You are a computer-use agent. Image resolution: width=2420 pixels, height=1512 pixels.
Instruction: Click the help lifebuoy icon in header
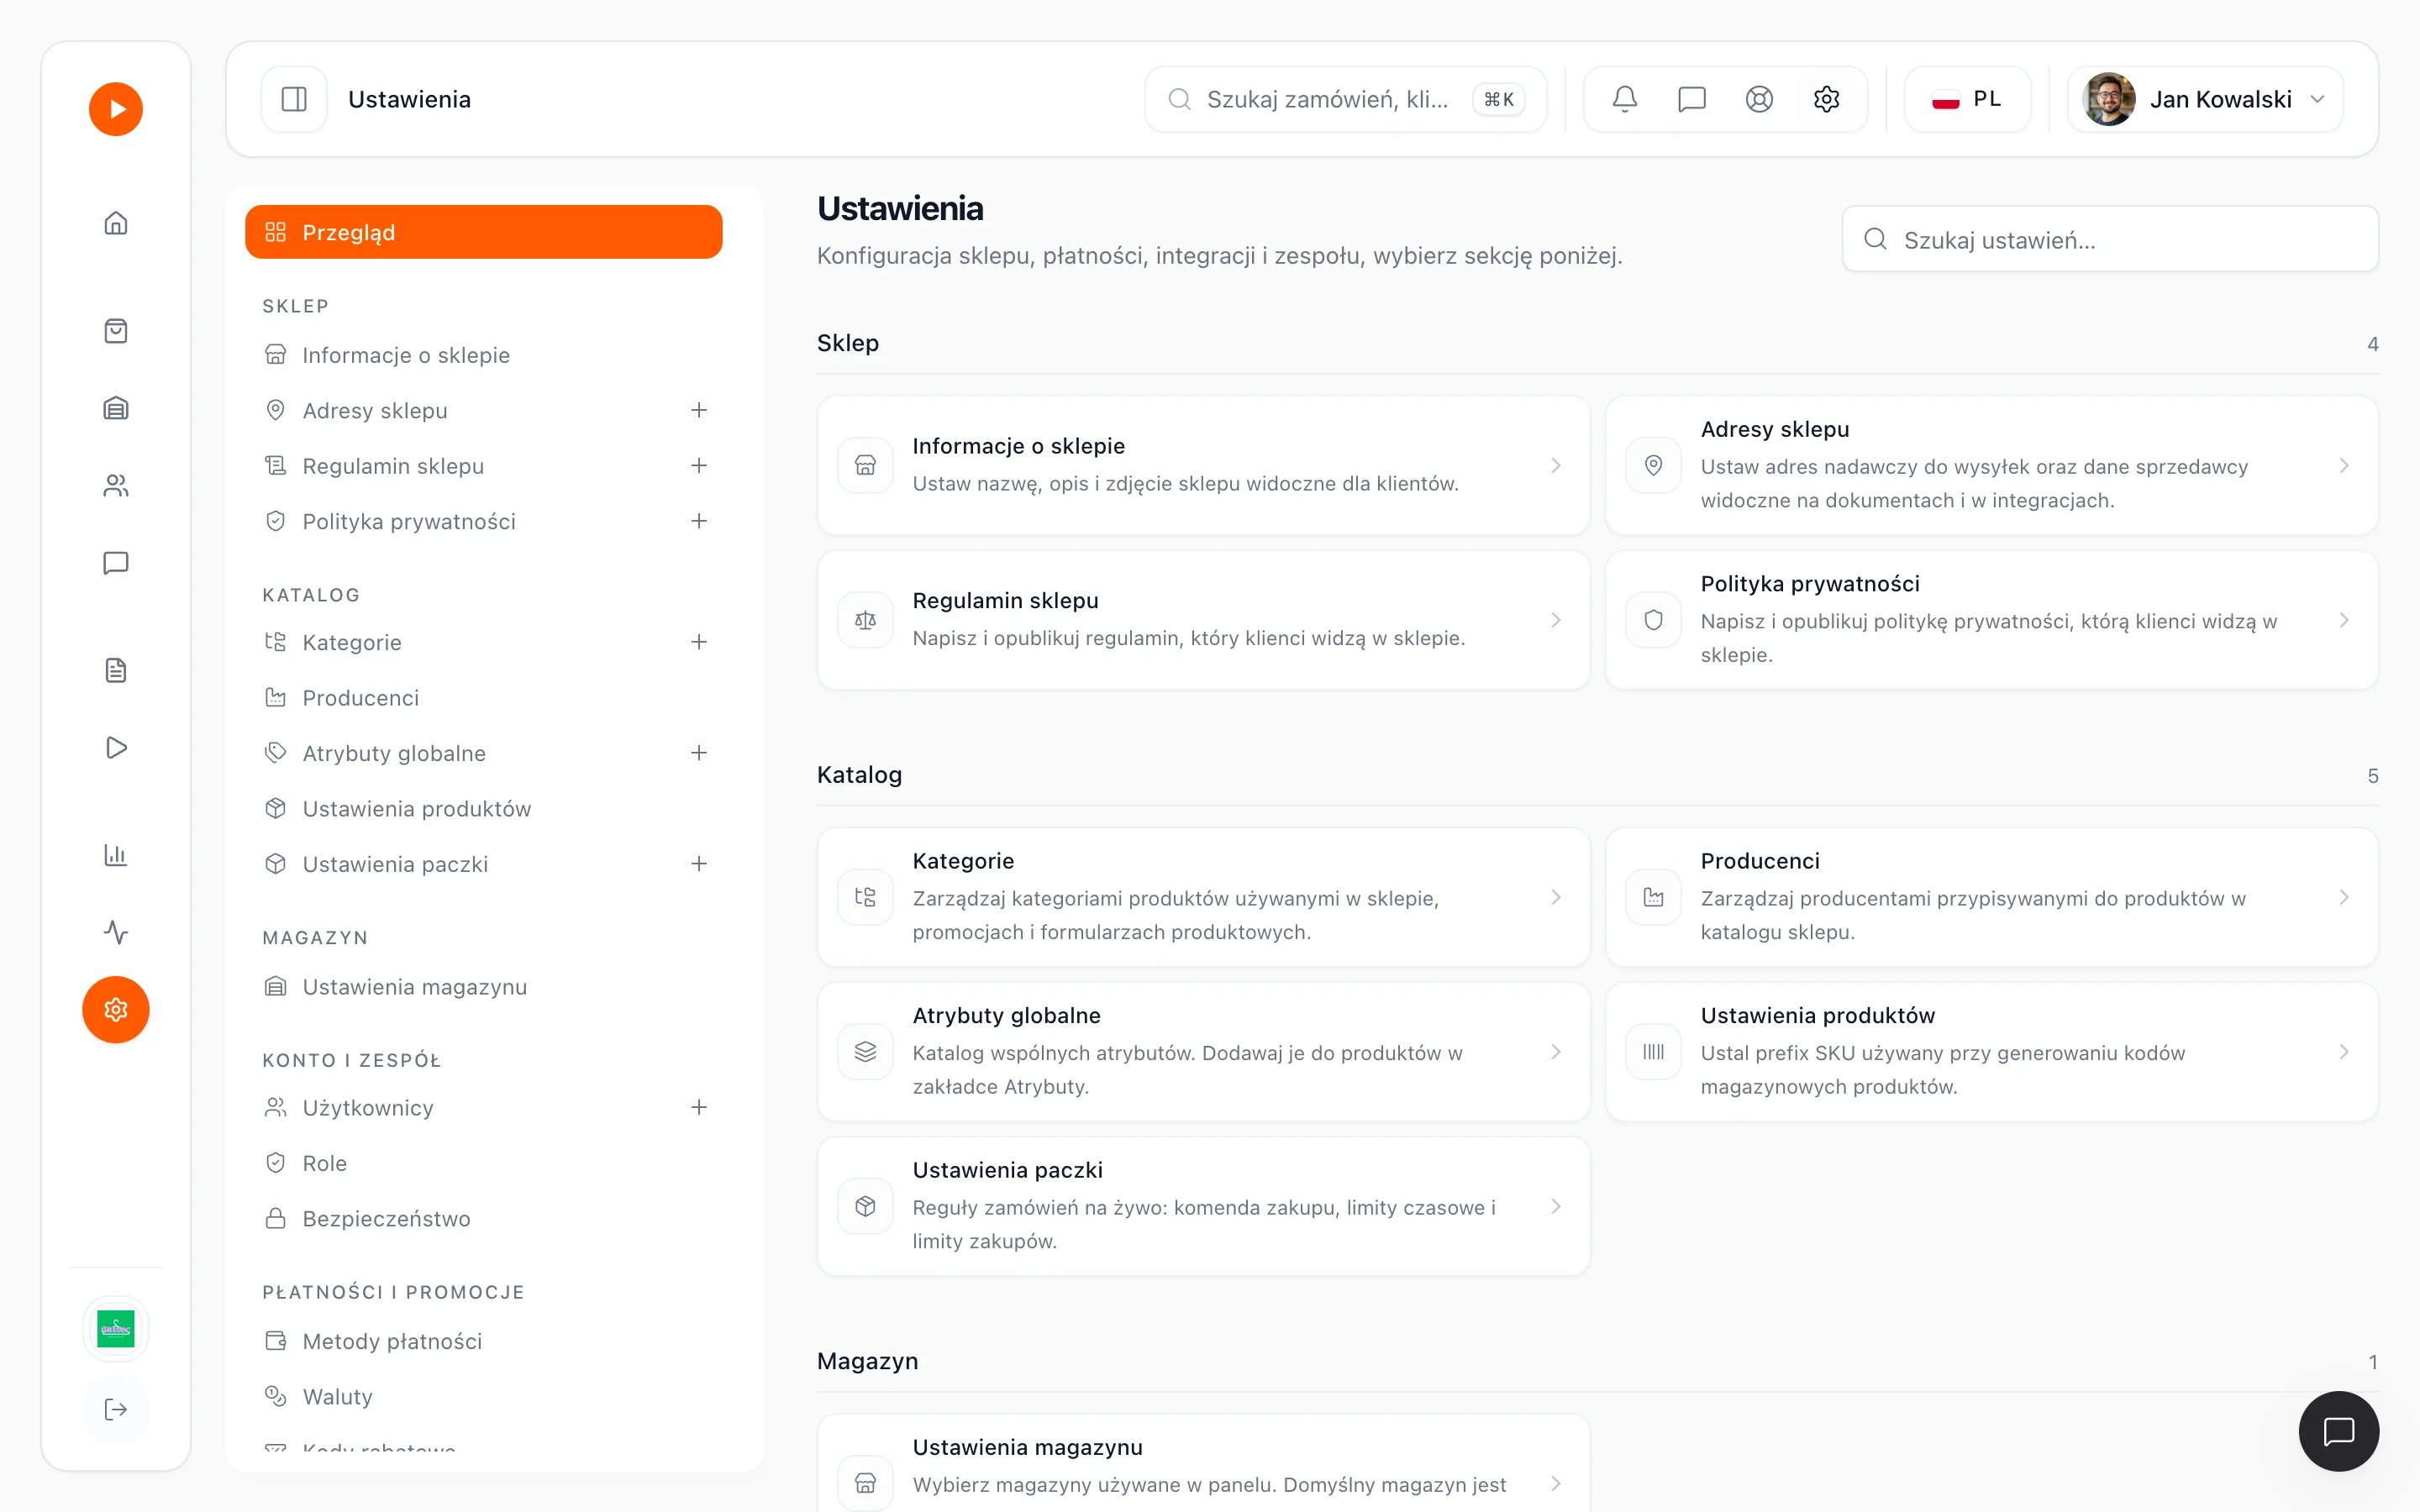1759,99
